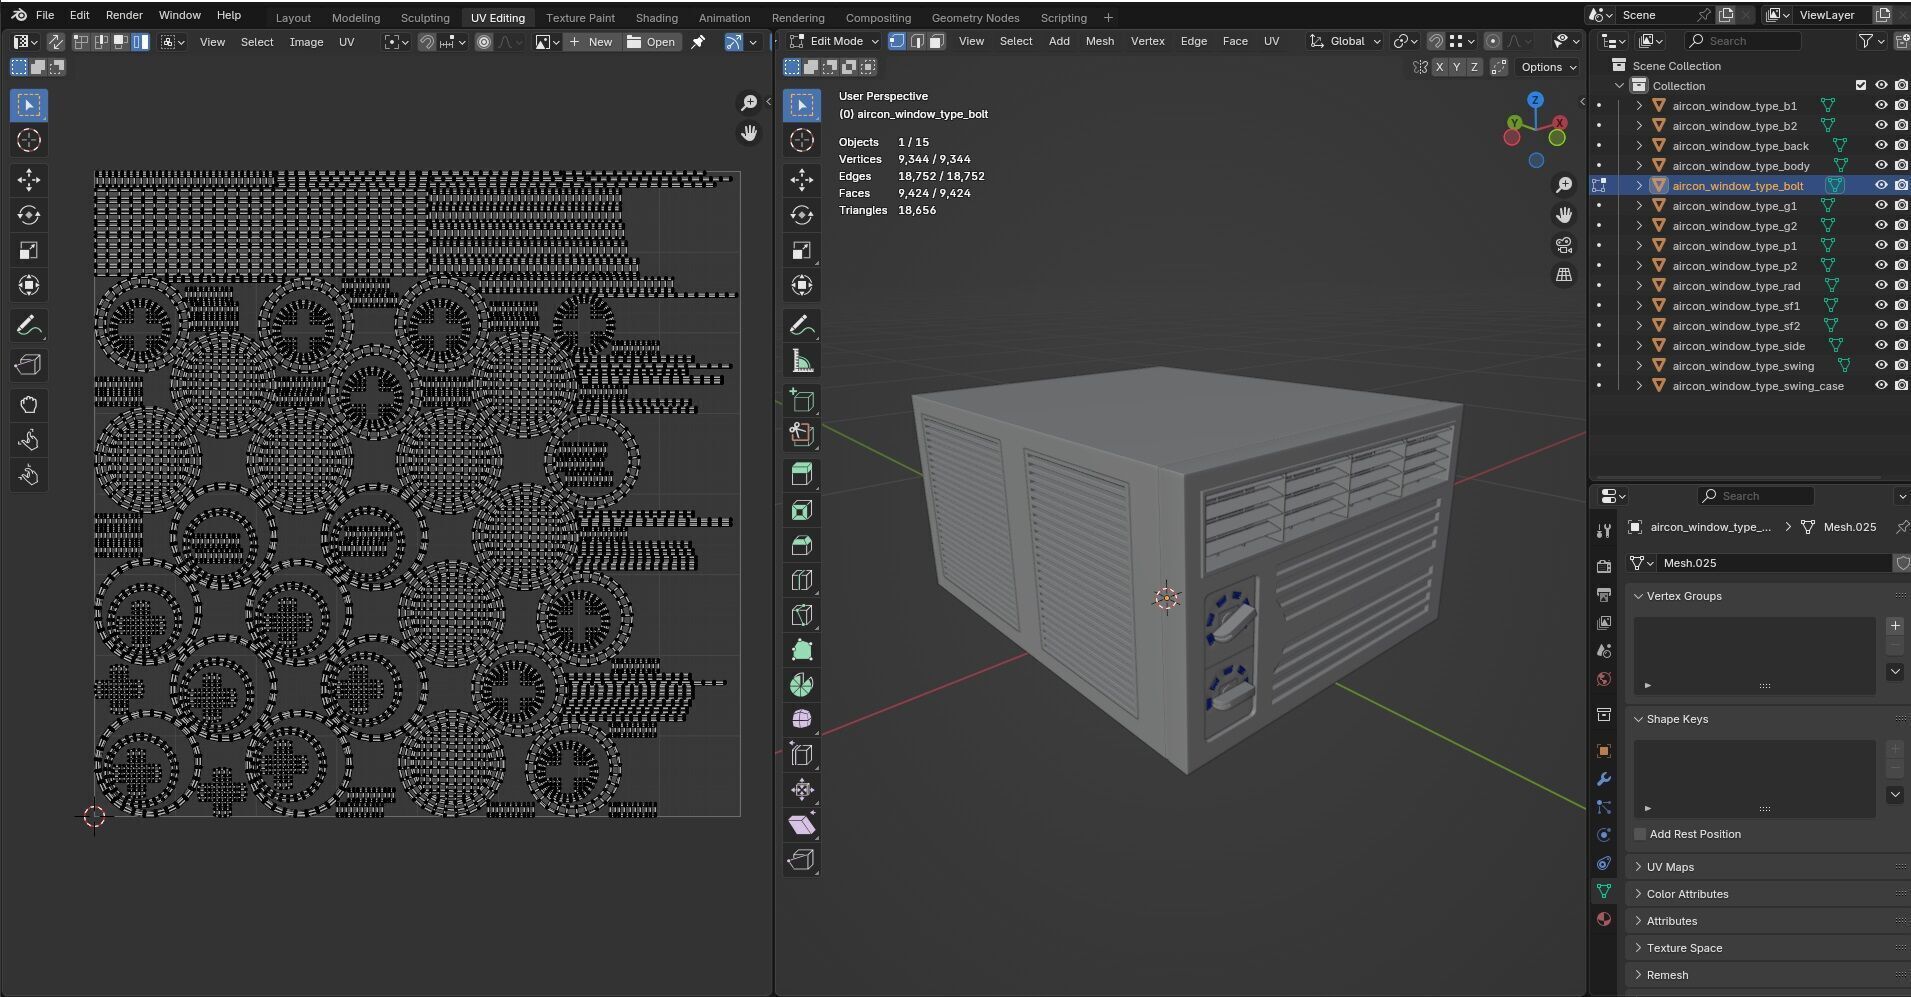Select the Shrink/Fatten tool

[x=802, y=790]
